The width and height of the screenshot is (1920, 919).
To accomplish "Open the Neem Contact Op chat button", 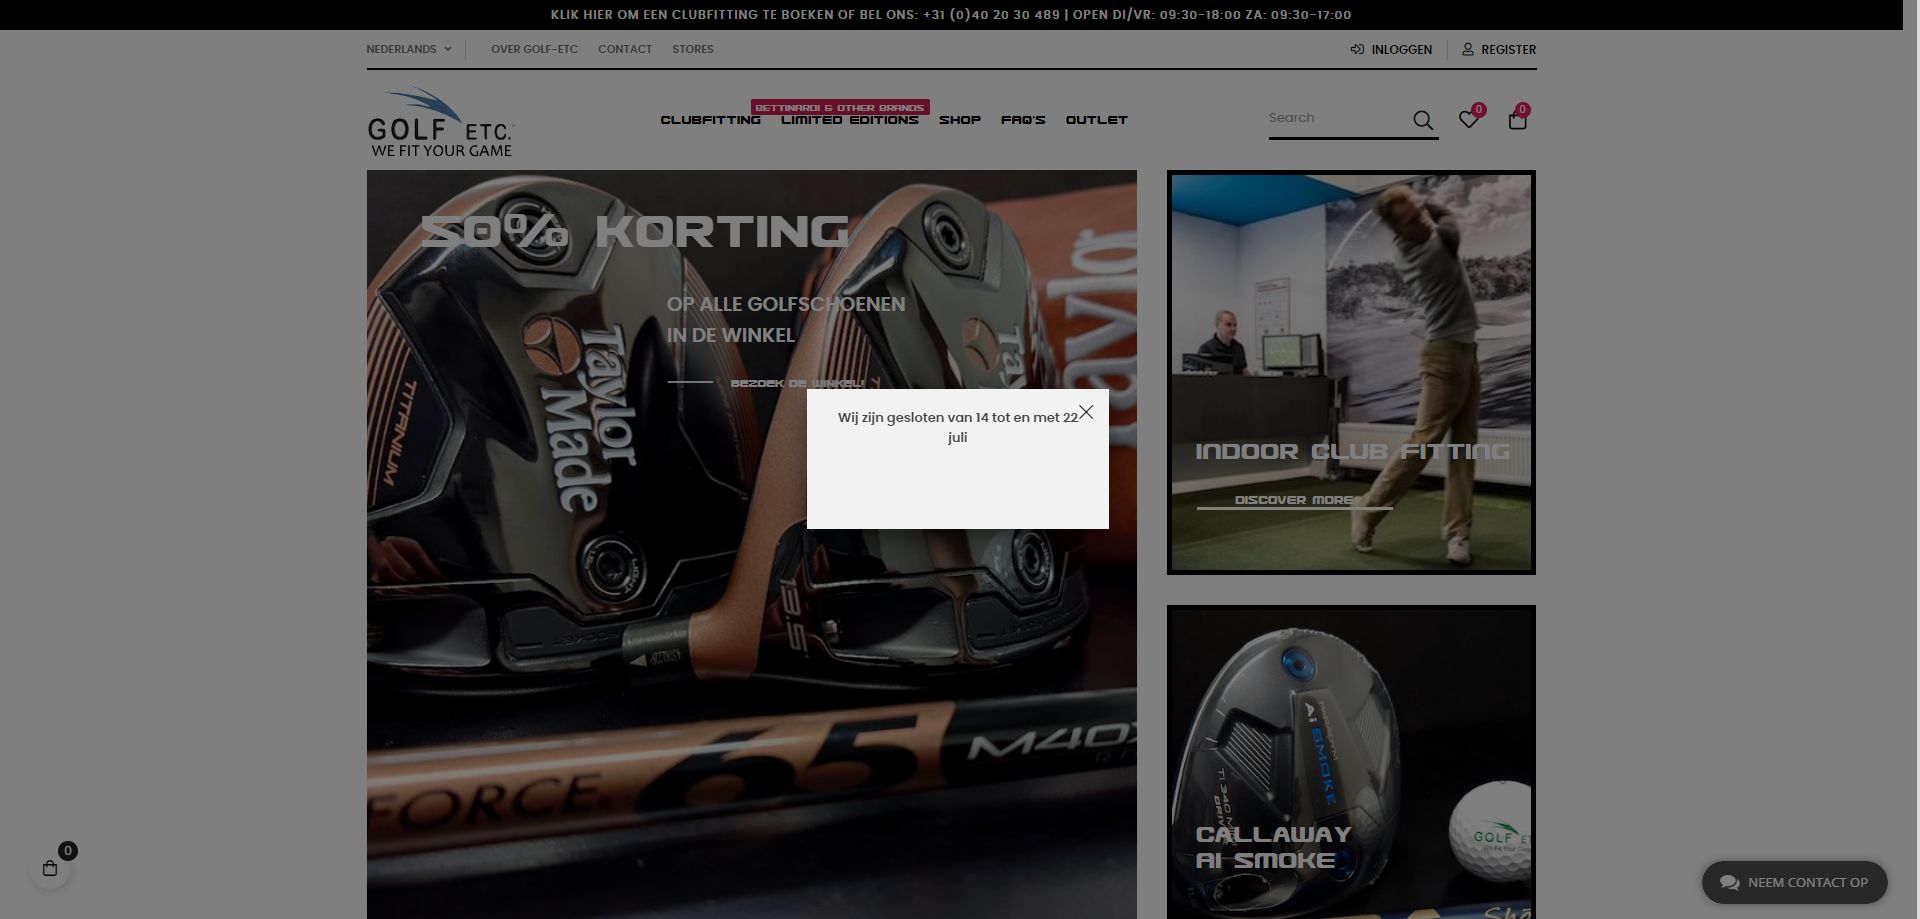I will (x=1795, y=882).
